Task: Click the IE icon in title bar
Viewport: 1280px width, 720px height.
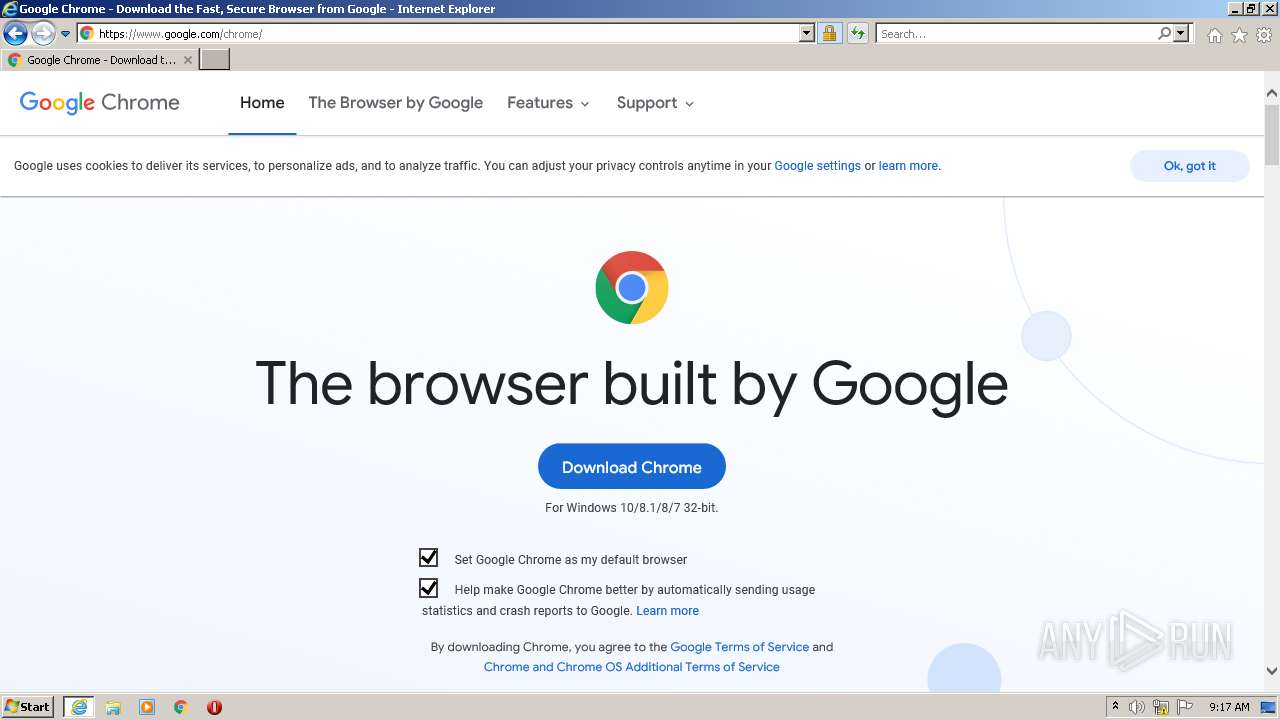Action: click(x=10, y=9)
